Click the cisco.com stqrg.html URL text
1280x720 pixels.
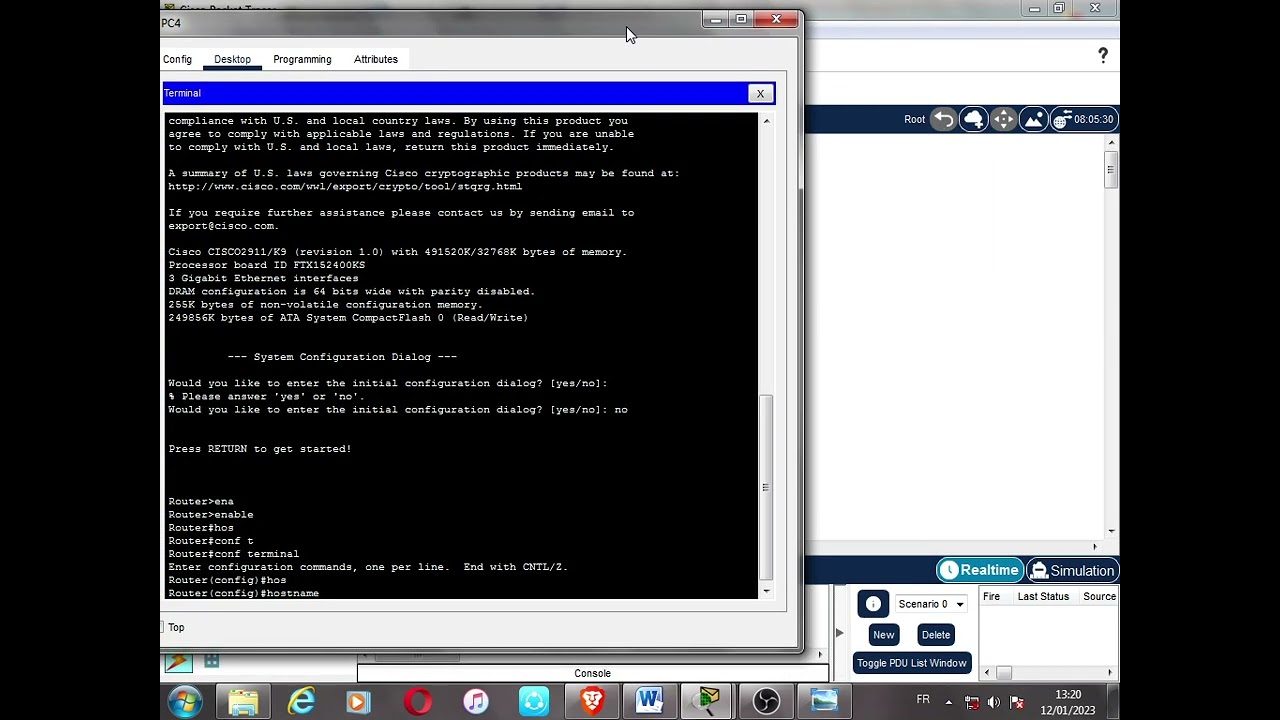tap(345, 186)
